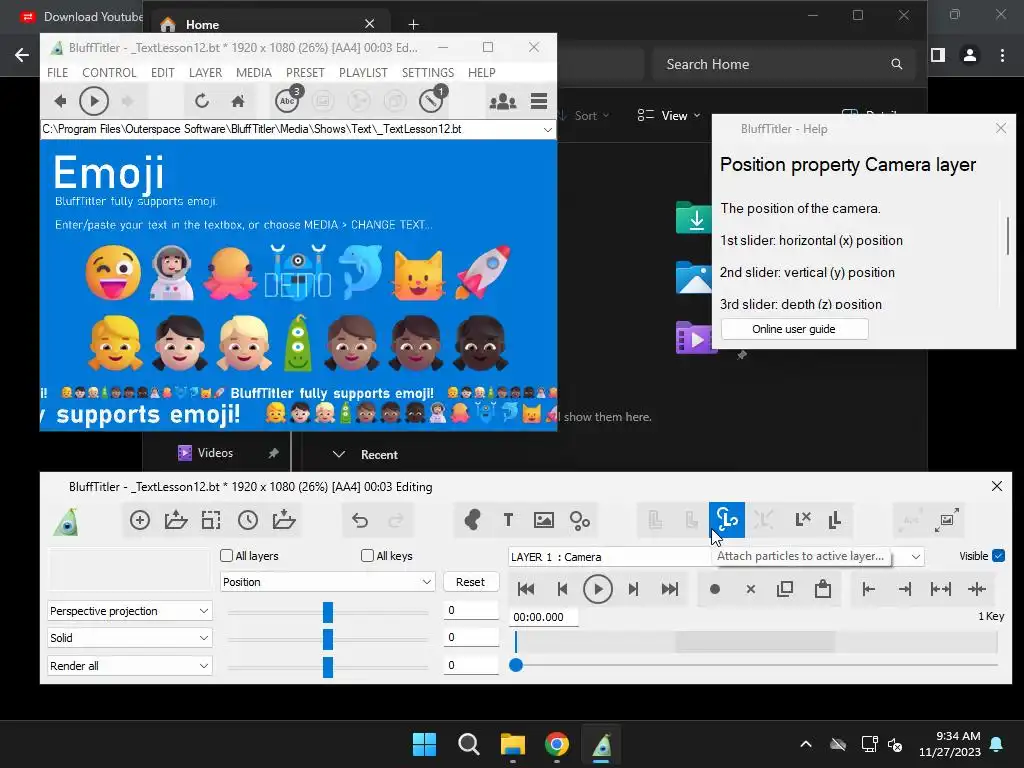Click the camera layer icon with badge 1
The image size is (1024, 768).
432,100
